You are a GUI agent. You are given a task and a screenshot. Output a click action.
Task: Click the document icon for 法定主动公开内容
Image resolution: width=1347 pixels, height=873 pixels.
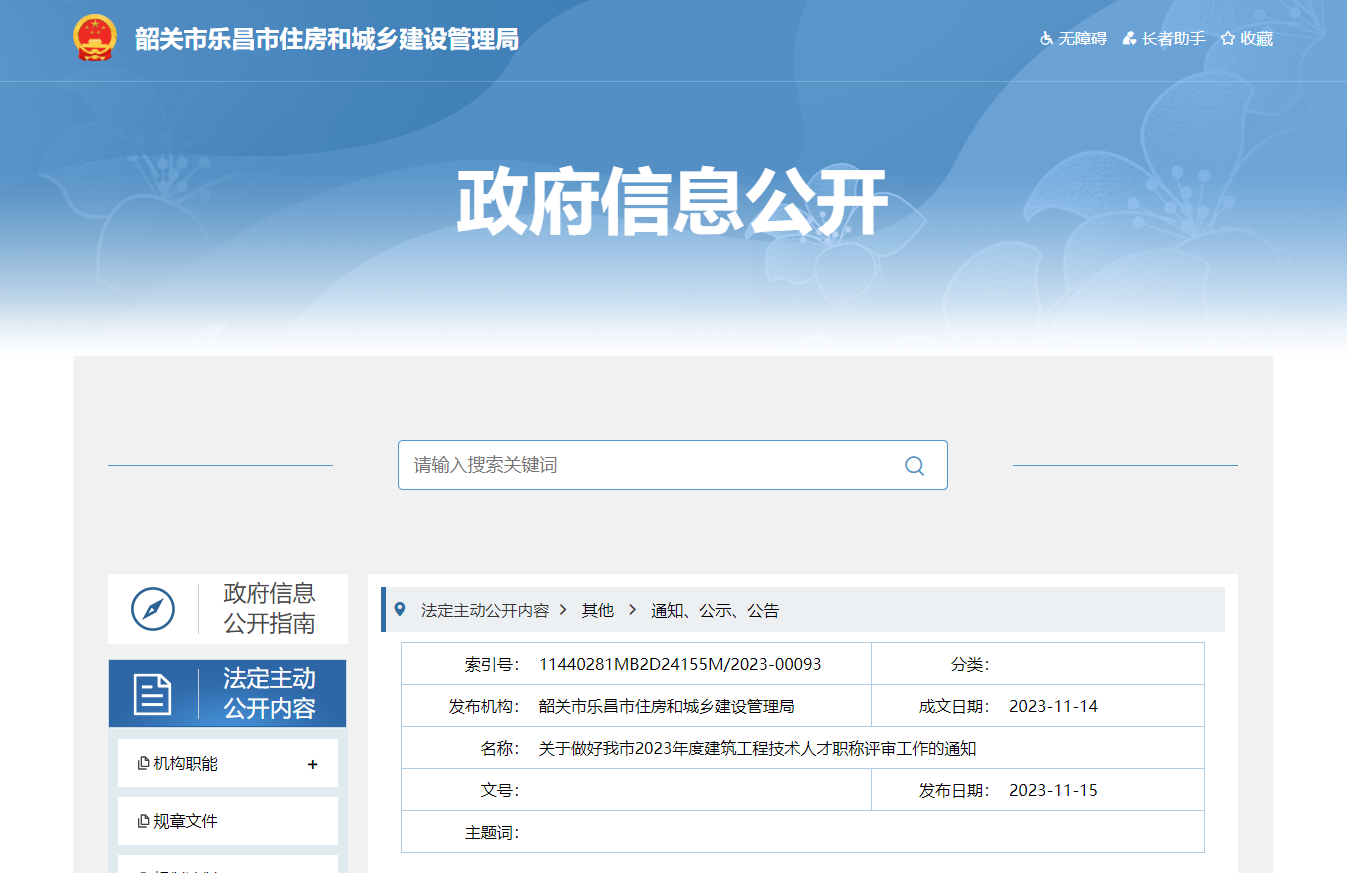pyautogui.click(x=153, y=694)
